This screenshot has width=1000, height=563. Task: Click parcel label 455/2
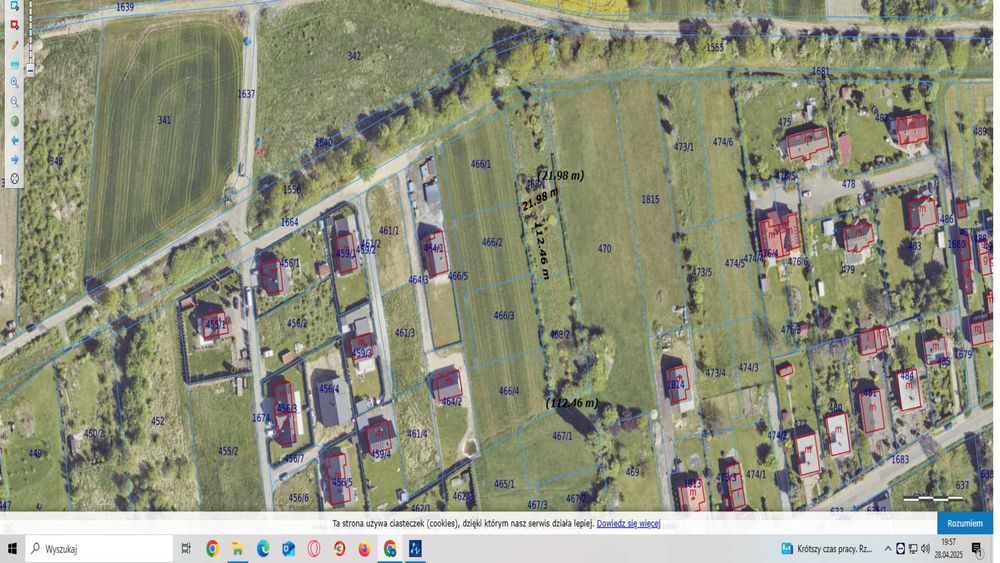pos(228,451)
